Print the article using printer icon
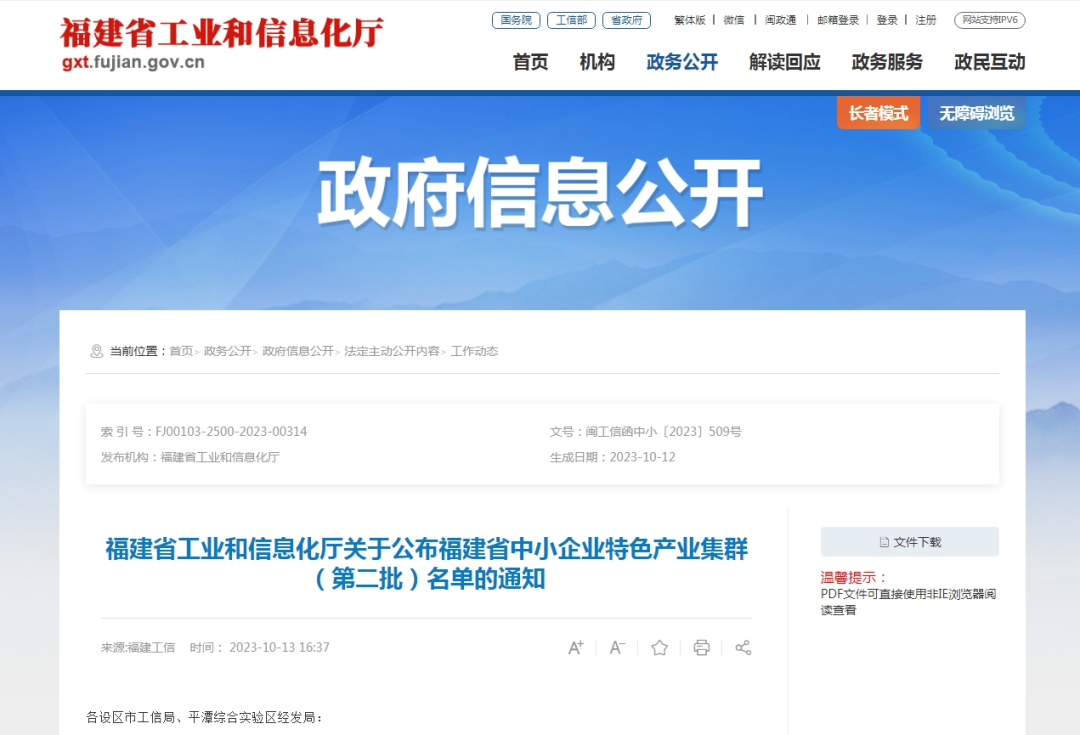The width and height of the screenshot is (1080, 735). pyautogui.click(x=701, y=648)
